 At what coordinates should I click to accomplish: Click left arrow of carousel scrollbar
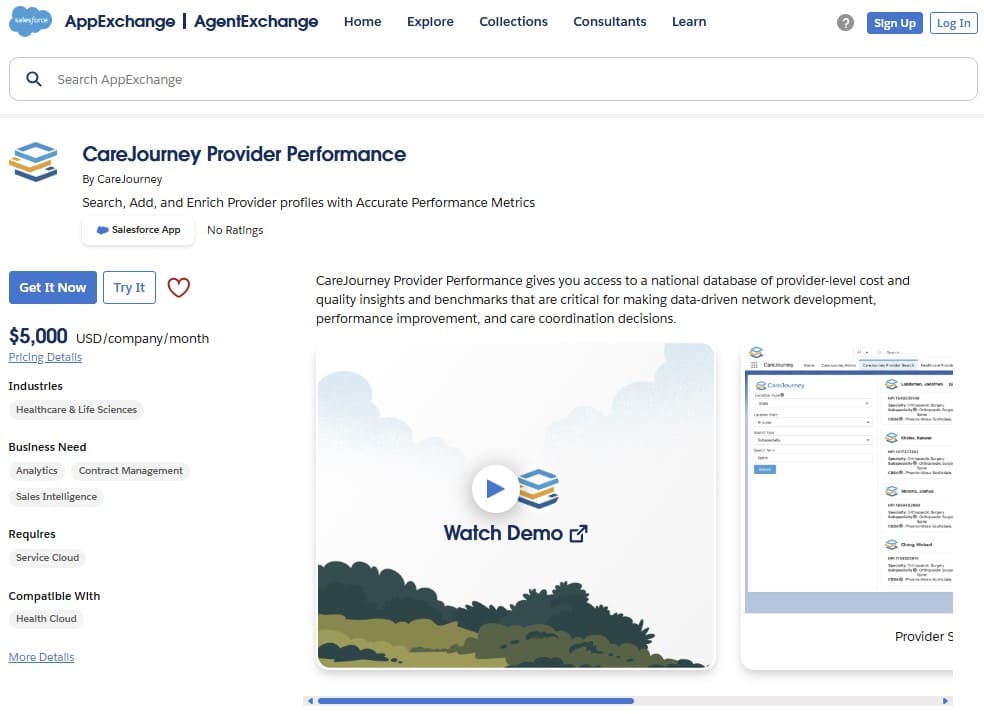tap(310, 701)
